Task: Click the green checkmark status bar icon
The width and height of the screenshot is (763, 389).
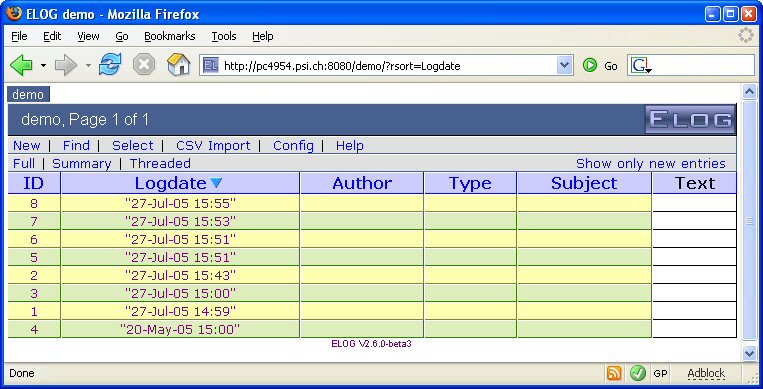Action: (637, 373)
